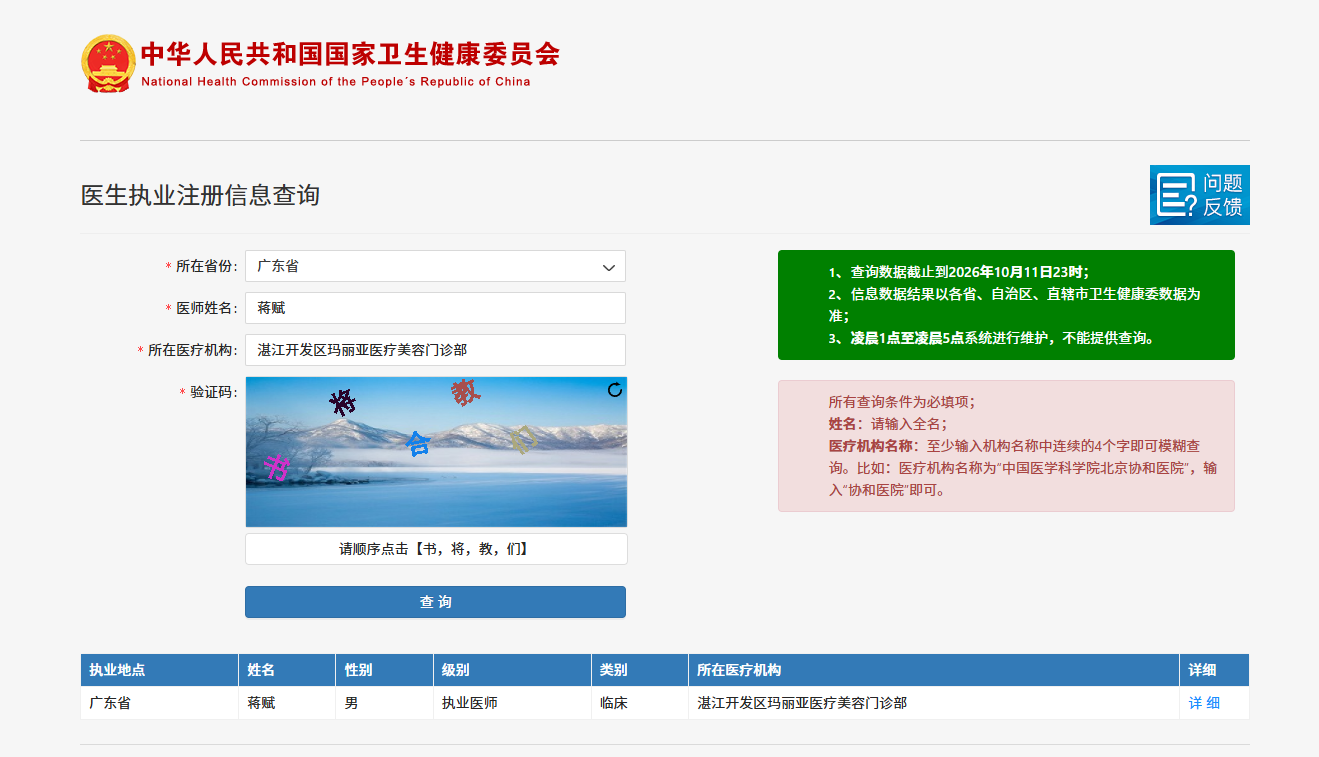Click the 湛江开发区玛丽亚医疗美容门诊部 table cell
The width and height of the screenshot is (1319, 757).
coord(933,703)
